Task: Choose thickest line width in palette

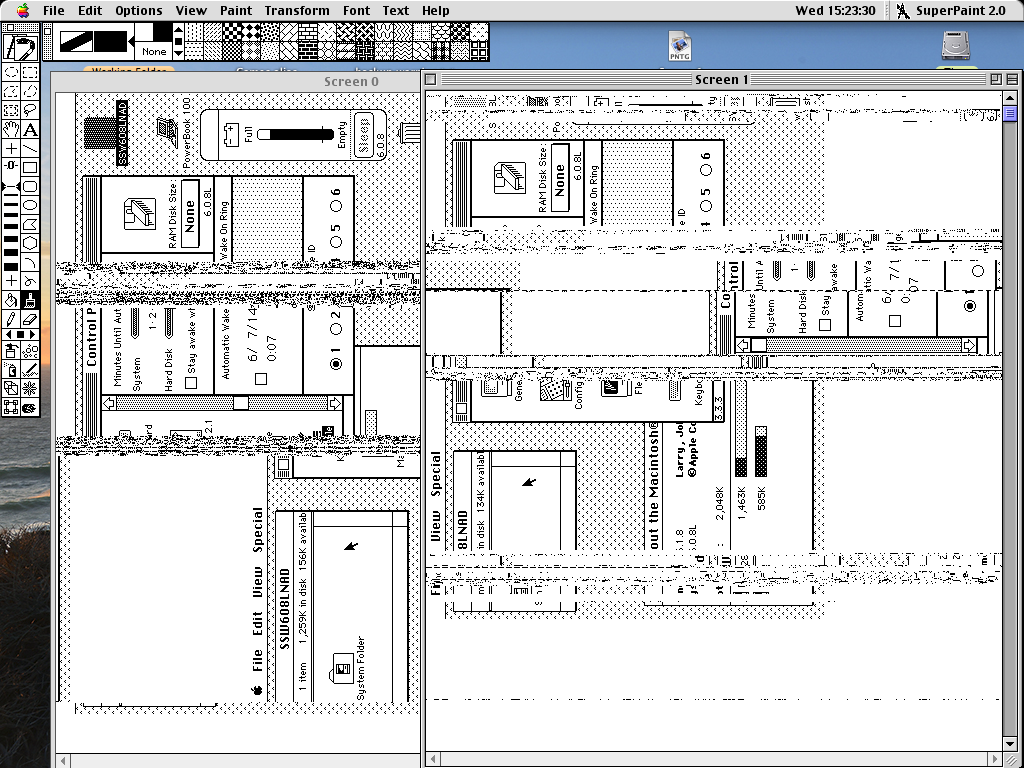Action: (11, 266)
